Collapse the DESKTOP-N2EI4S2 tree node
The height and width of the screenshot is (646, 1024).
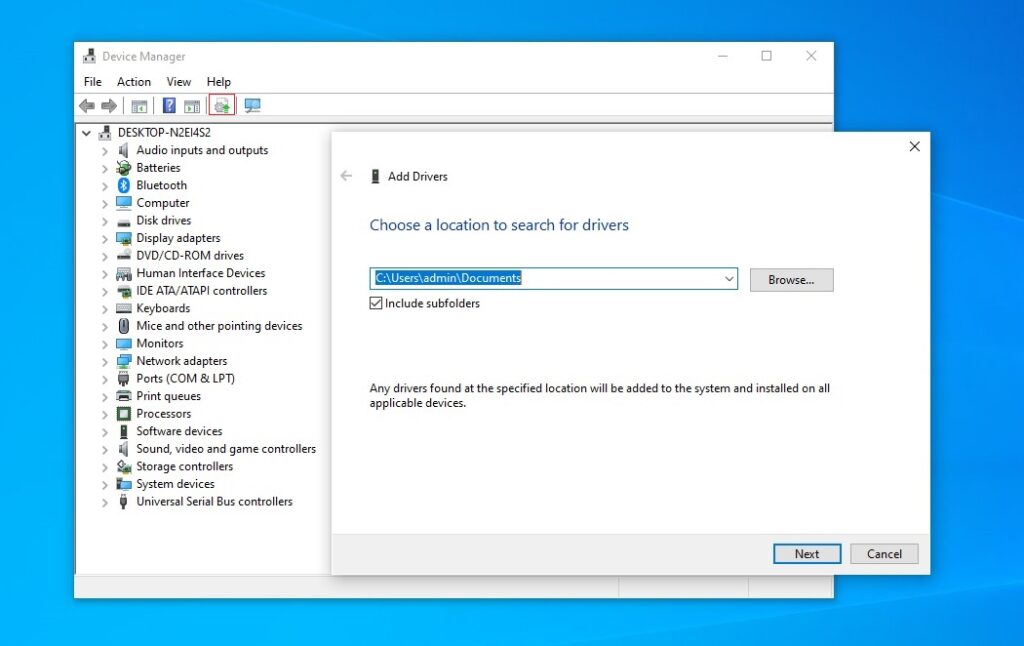86,132
